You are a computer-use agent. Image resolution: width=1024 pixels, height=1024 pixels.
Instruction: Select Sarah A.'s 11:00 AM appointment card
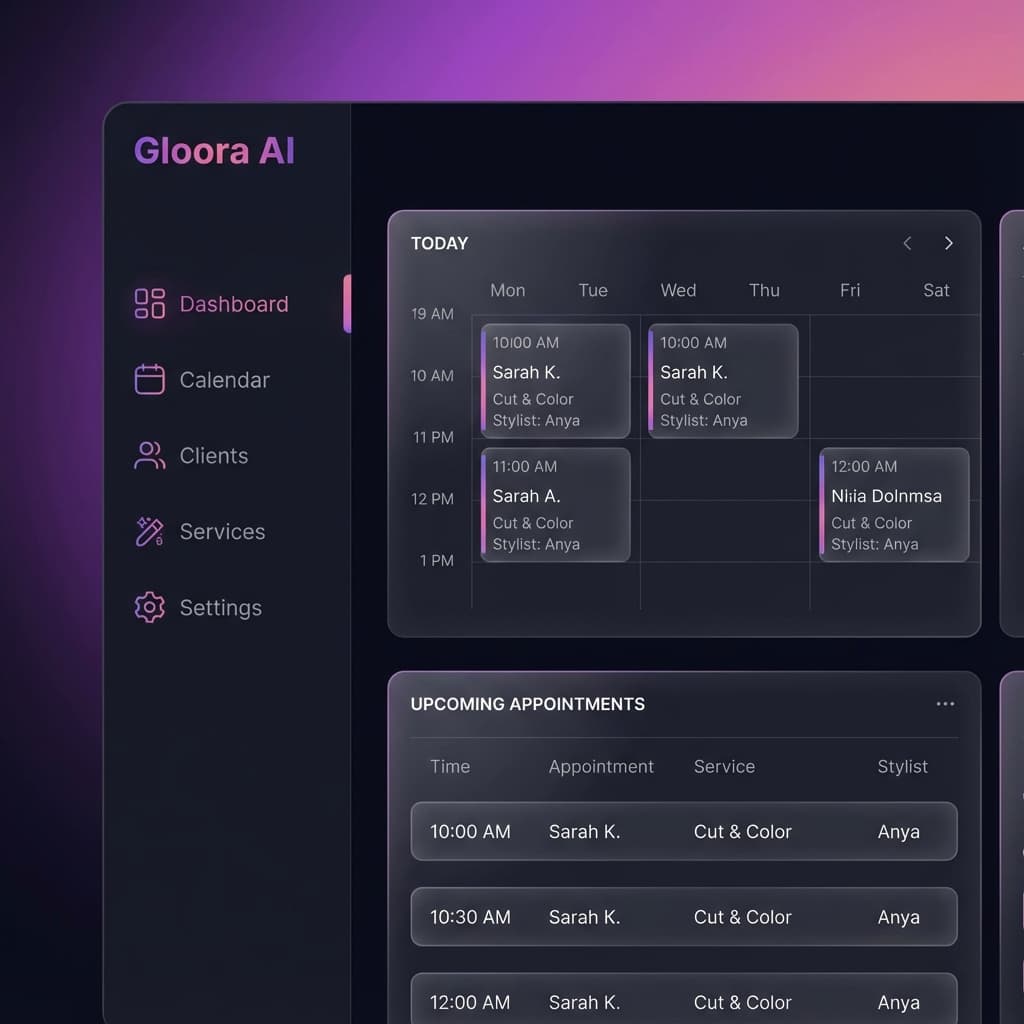[555, 504]
